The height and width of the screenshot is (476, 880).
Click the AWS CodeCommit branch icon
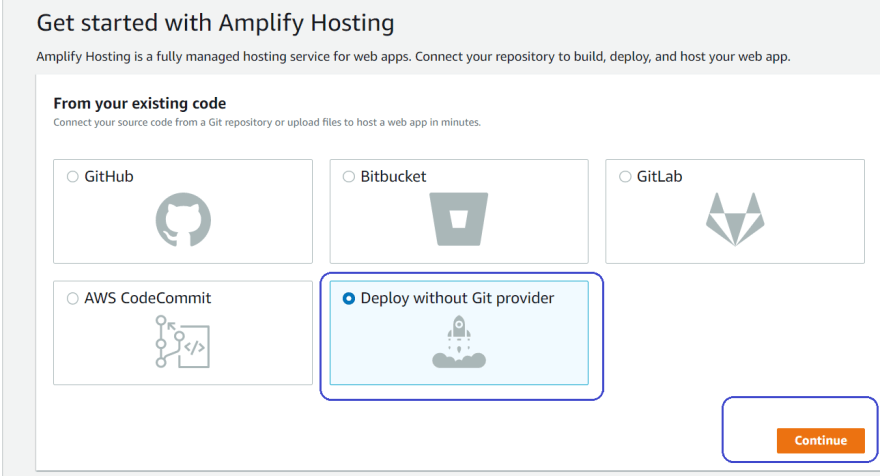[182, 342]
